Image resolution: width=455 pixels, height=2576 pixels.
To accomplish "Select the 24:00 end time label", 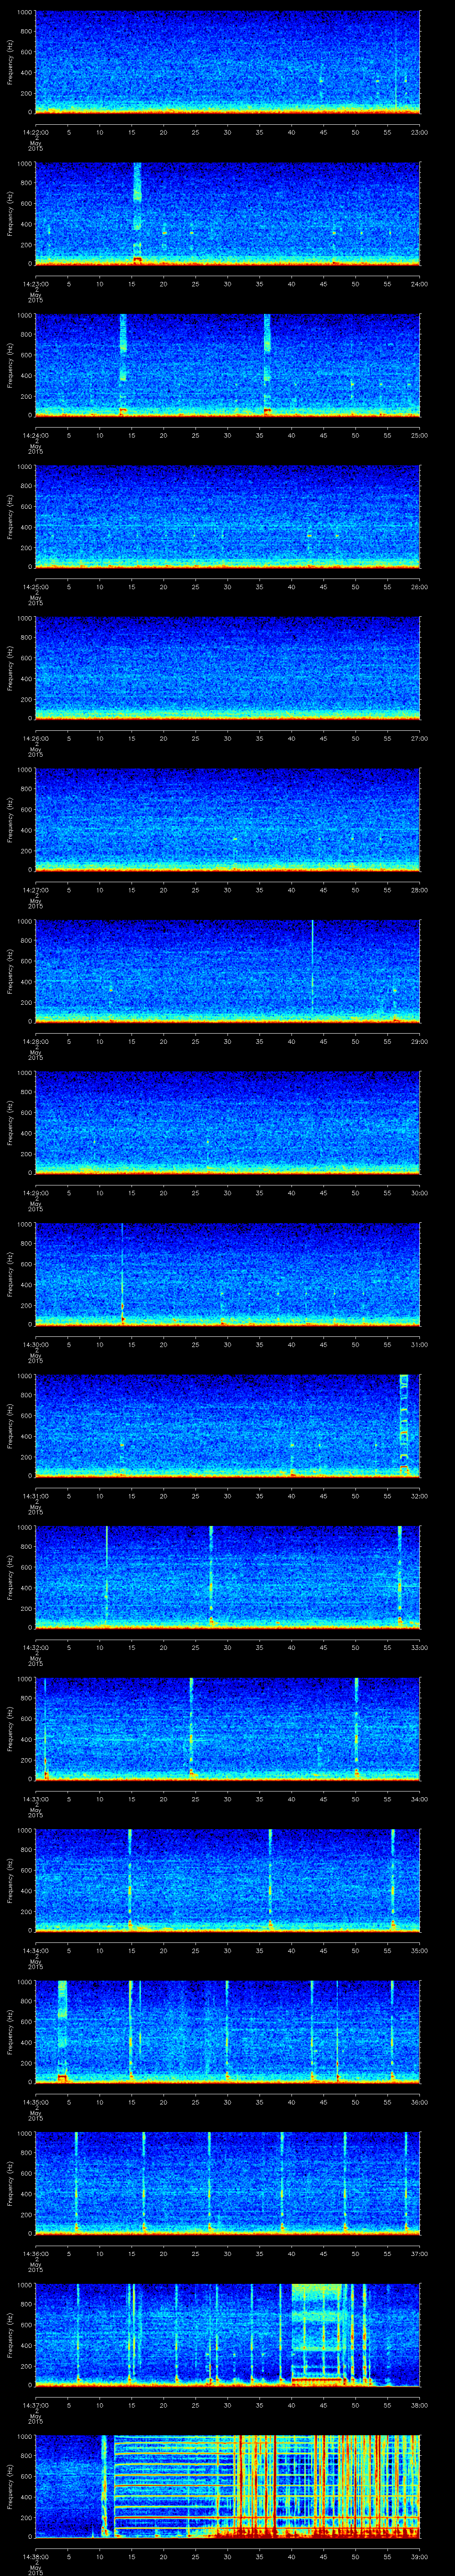I will click(x=419, y=284).
